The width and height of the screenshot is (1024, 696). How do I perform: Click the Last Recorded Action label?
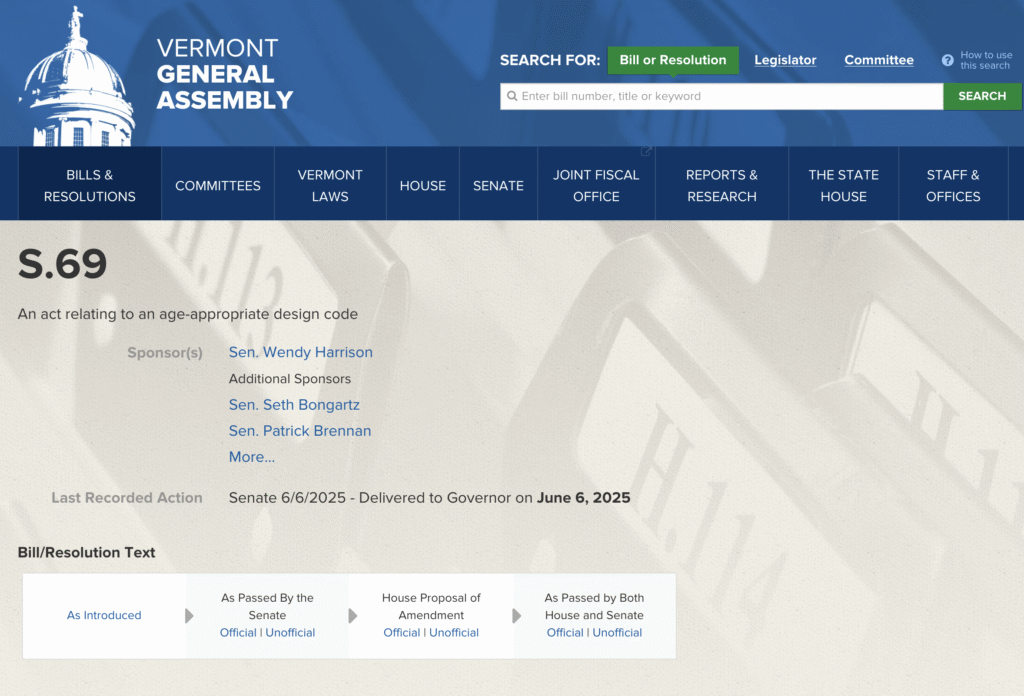pyautogui.click(x=127, y=498)
